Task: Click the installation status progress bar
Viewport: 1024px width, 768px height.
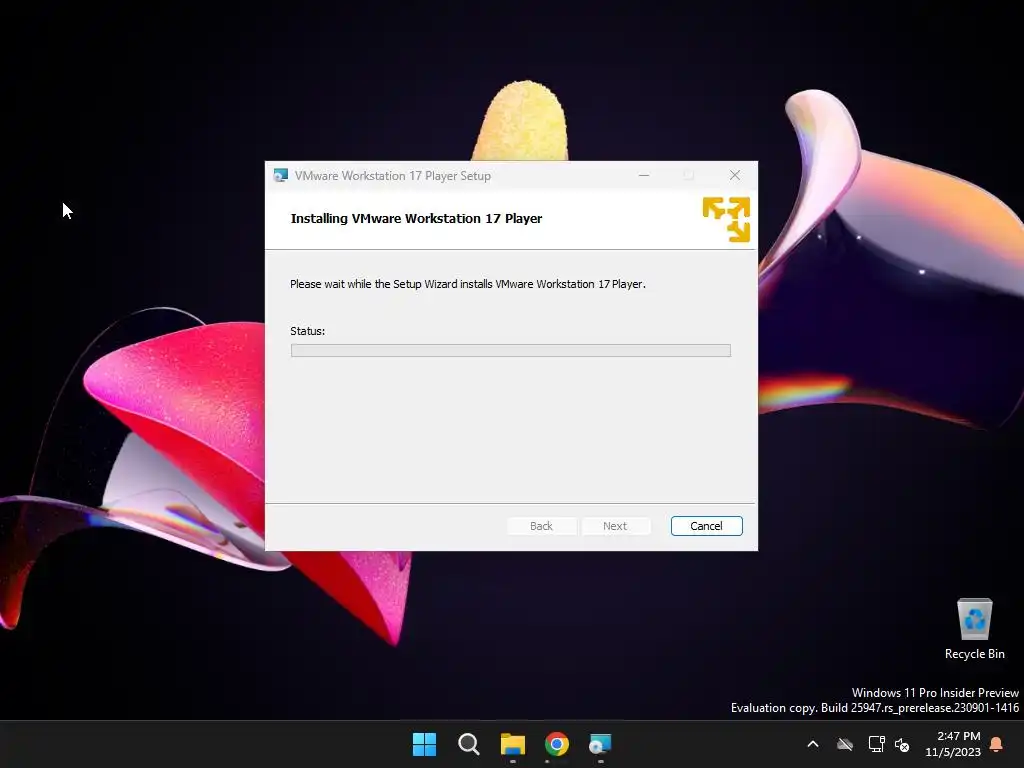Action: click(x=511, y=351)
